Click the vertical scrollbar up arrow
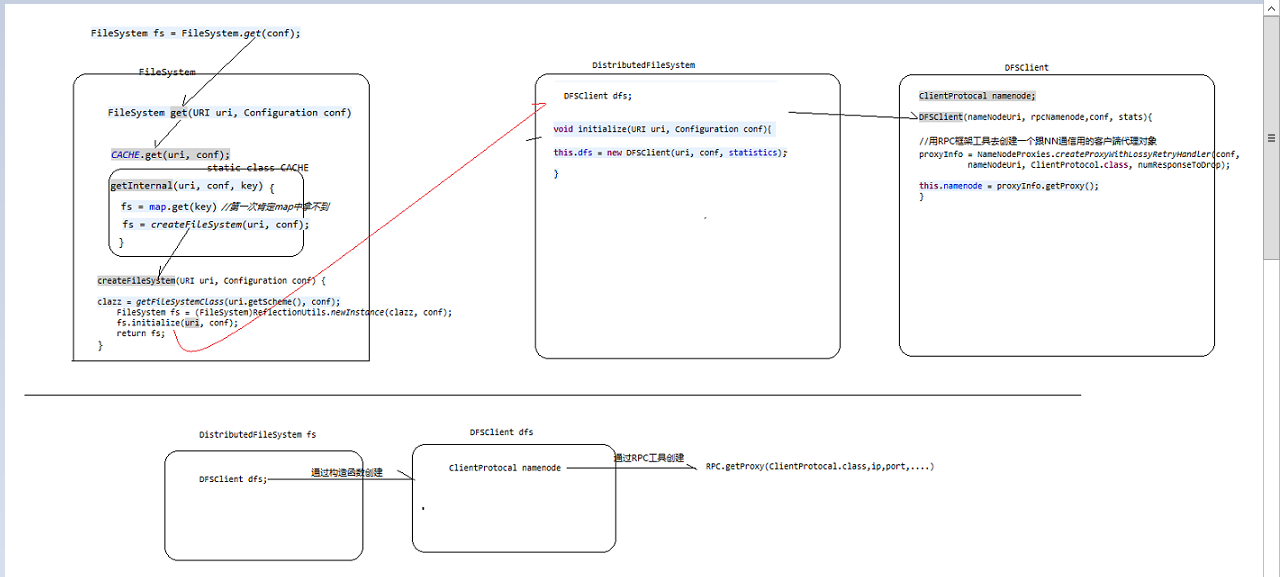 click(x=1271, y=9)
